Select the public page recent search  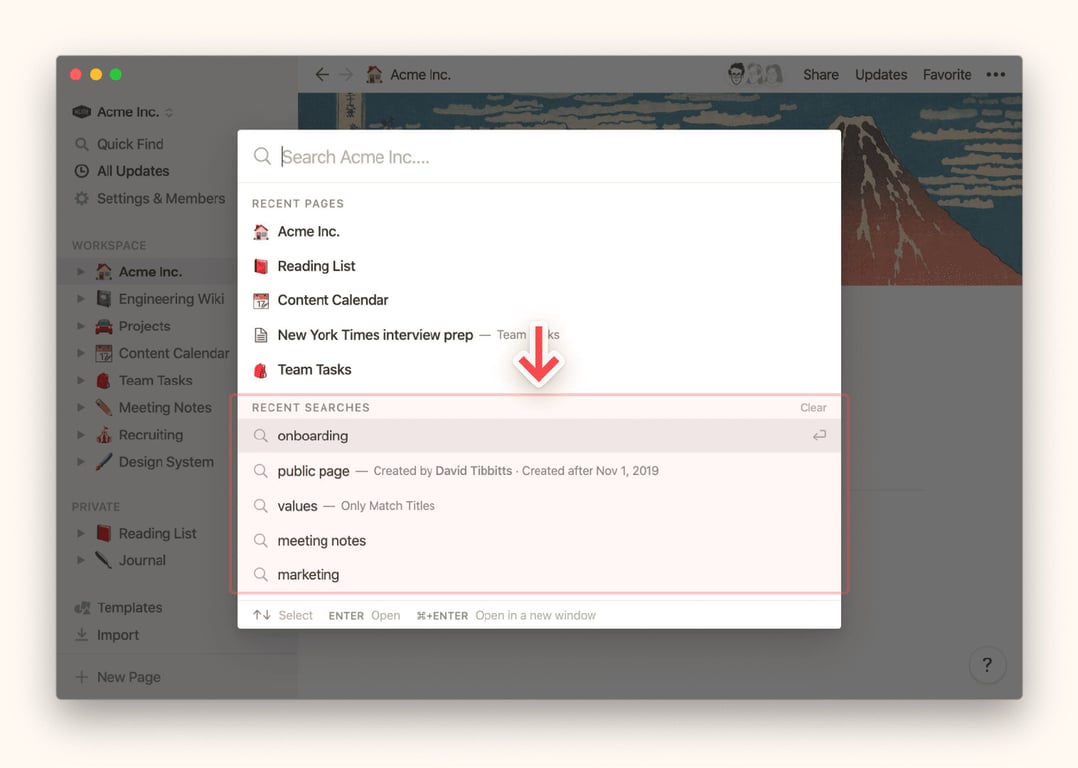(539, 471)
